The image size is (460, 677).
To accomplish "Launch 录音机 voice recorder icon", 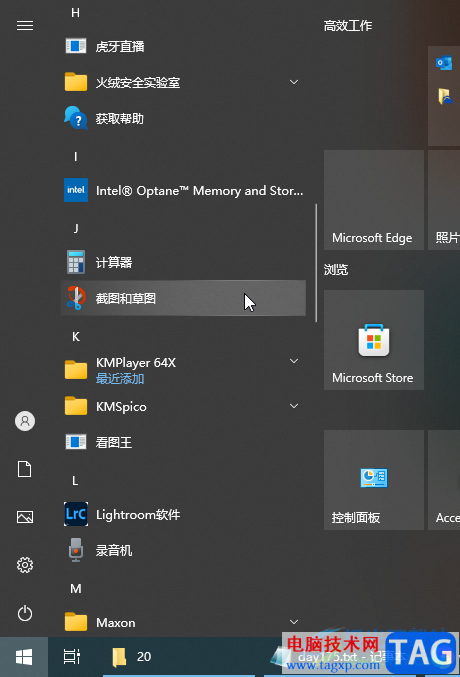I will 76,550.
